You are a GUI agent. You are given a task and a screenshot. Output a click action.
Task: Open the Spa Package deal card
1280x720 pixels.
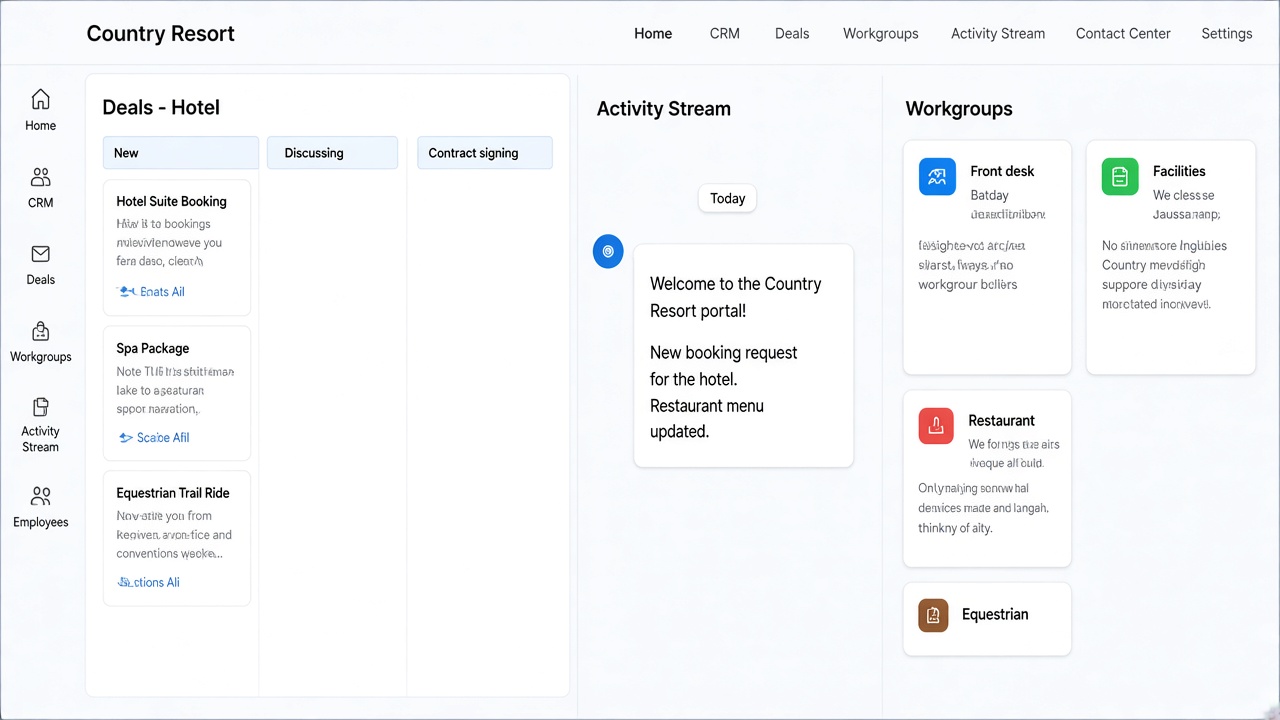click(177, 393)
